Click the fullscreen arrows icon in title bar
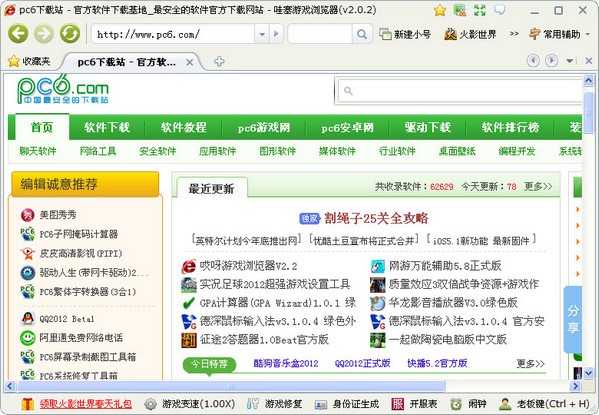599x415 pixels. 480,10
